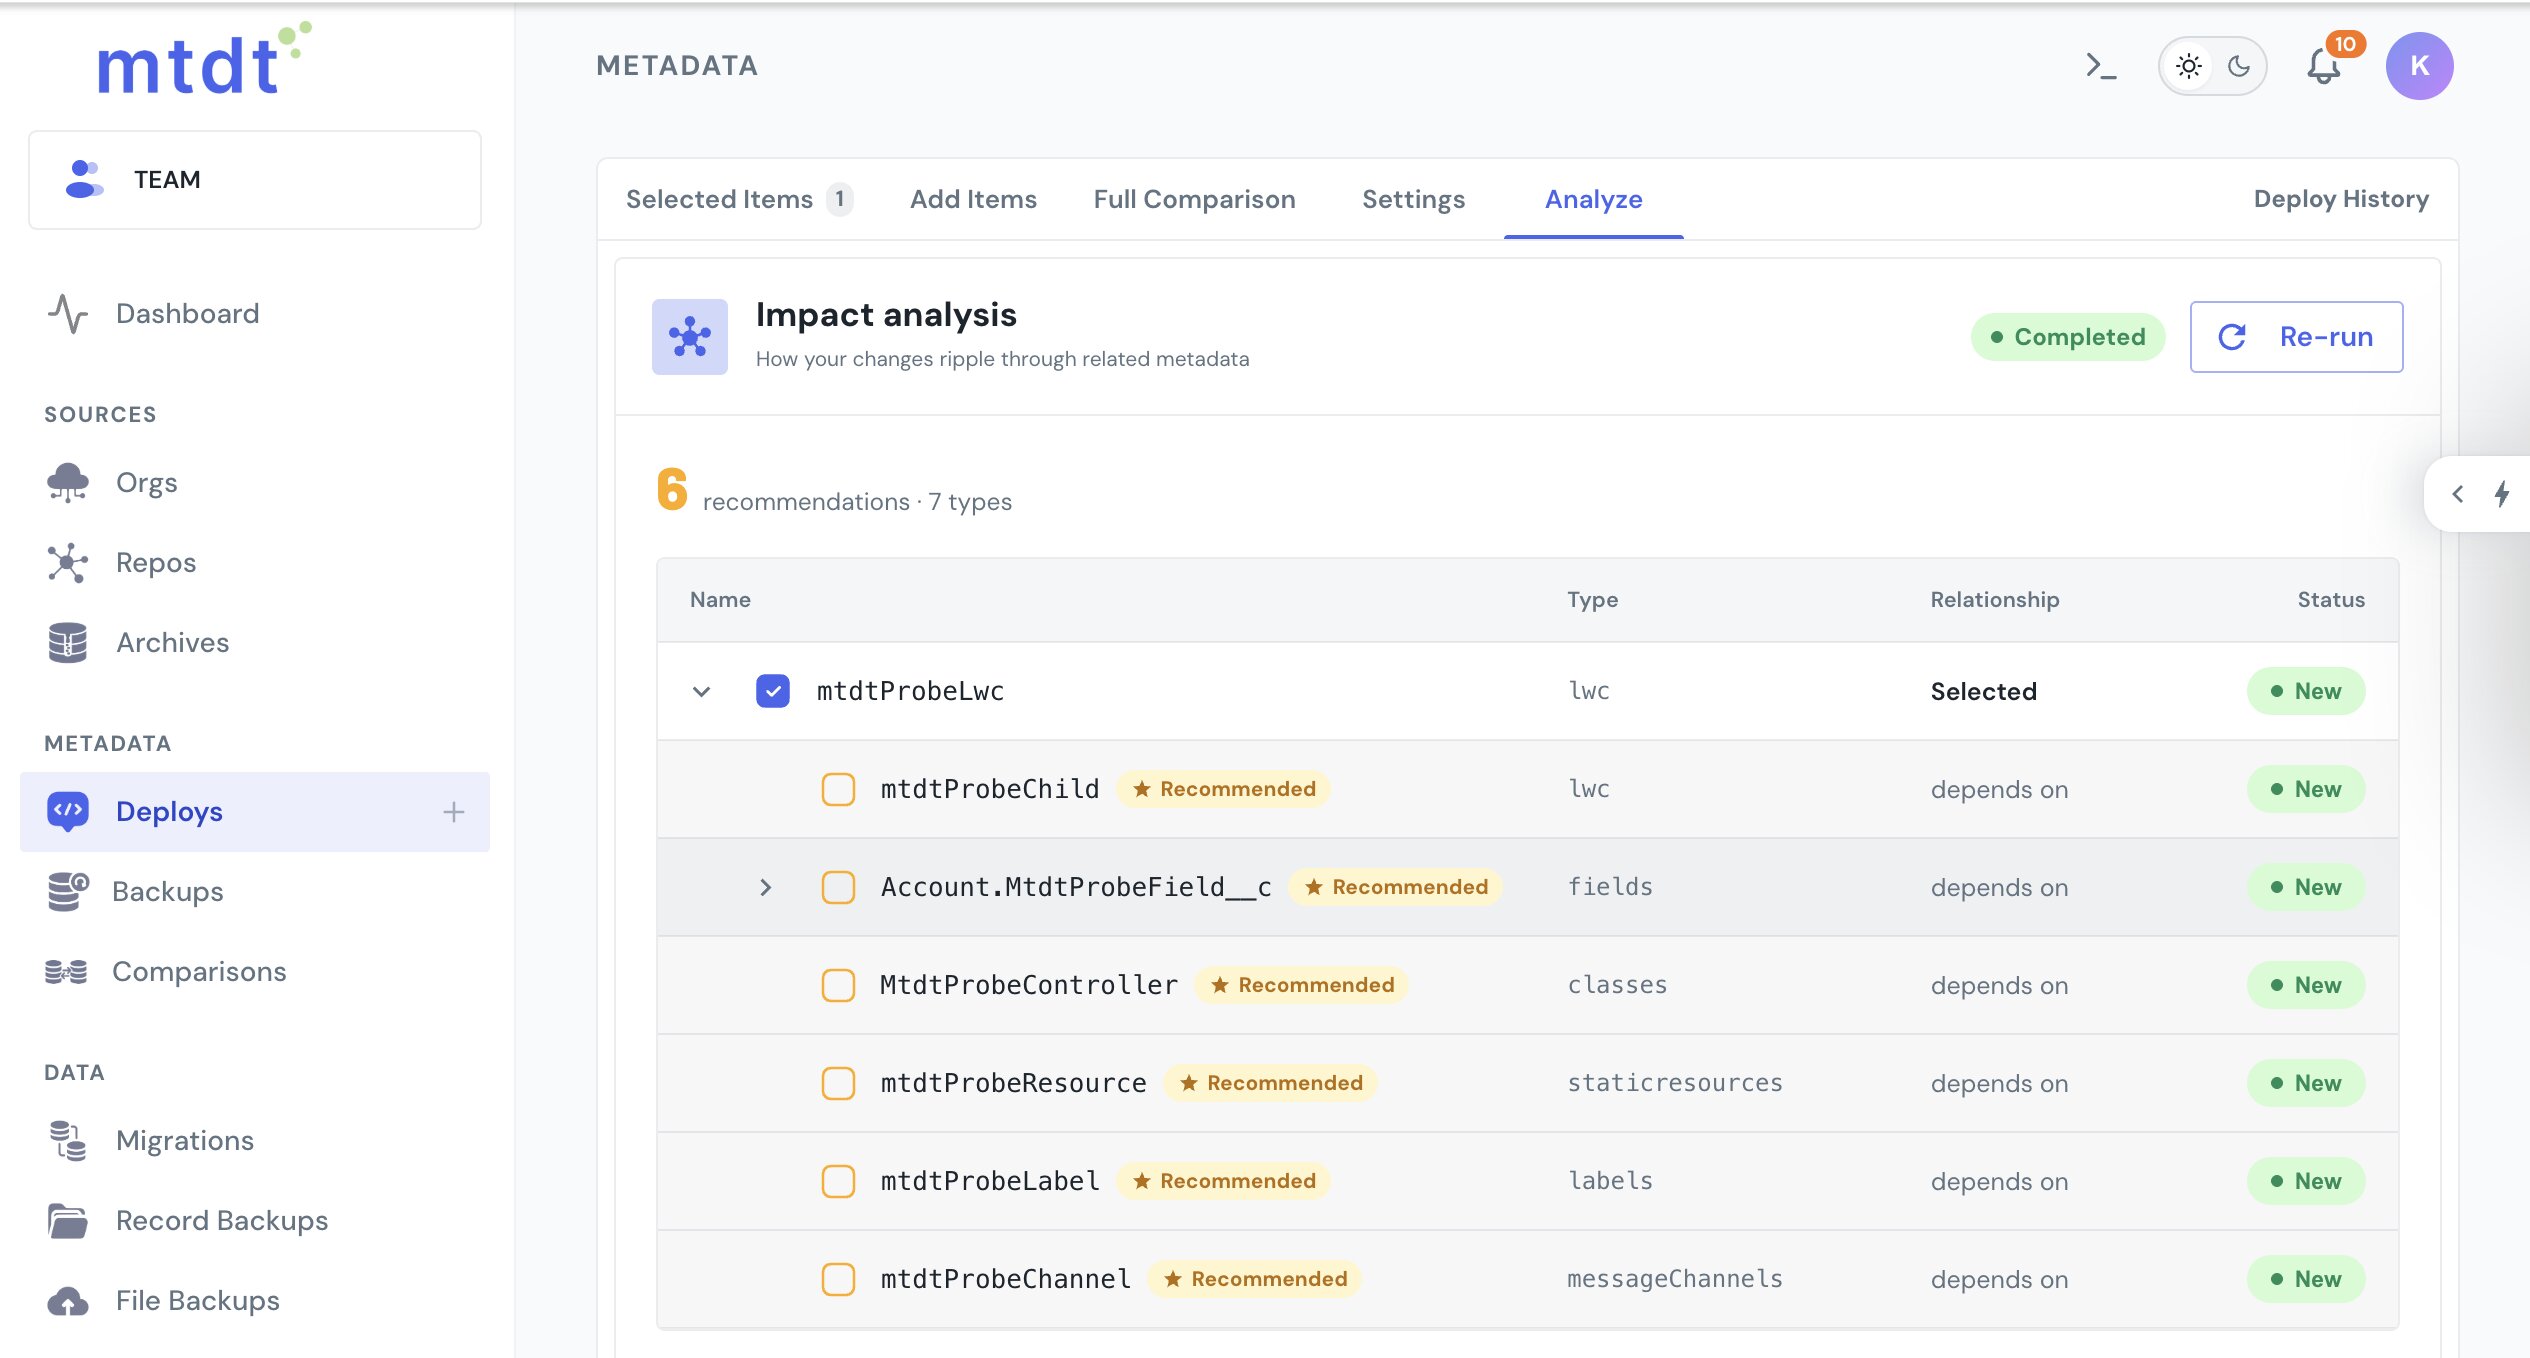
Task: Click the mtdtProbeLabel item name
Action: pos(990,1181)
